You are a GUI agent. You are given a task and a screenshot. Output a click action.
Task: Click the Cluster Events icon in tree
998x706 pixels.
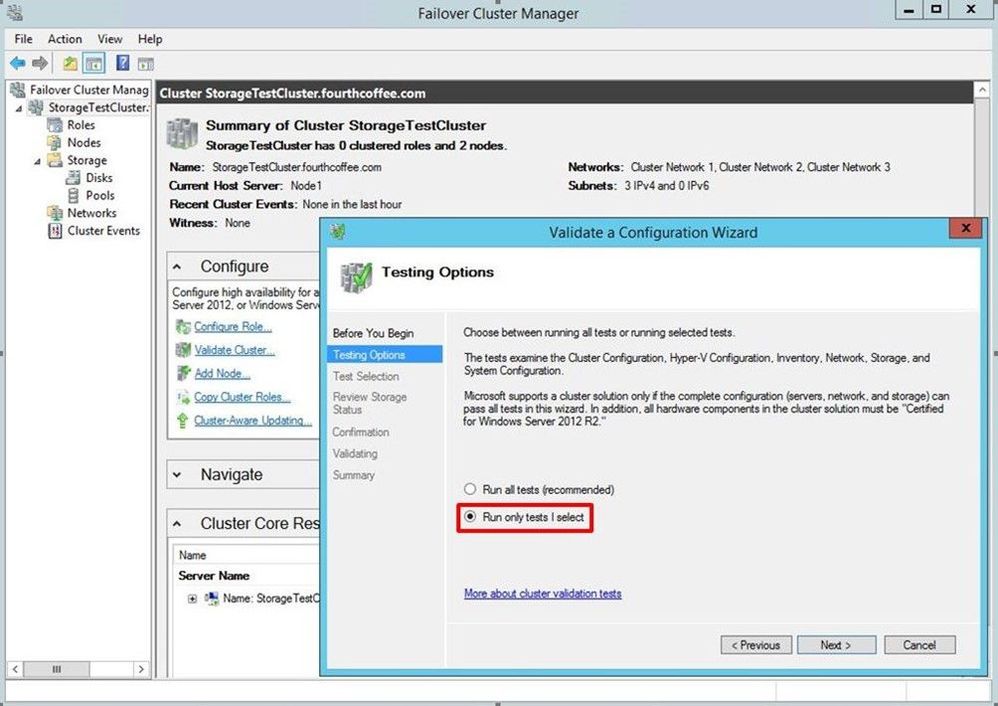coord(55,230)
